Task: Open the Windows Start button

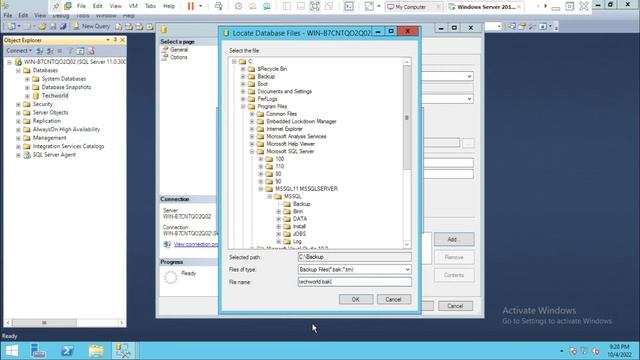Action: click(12, 351)
